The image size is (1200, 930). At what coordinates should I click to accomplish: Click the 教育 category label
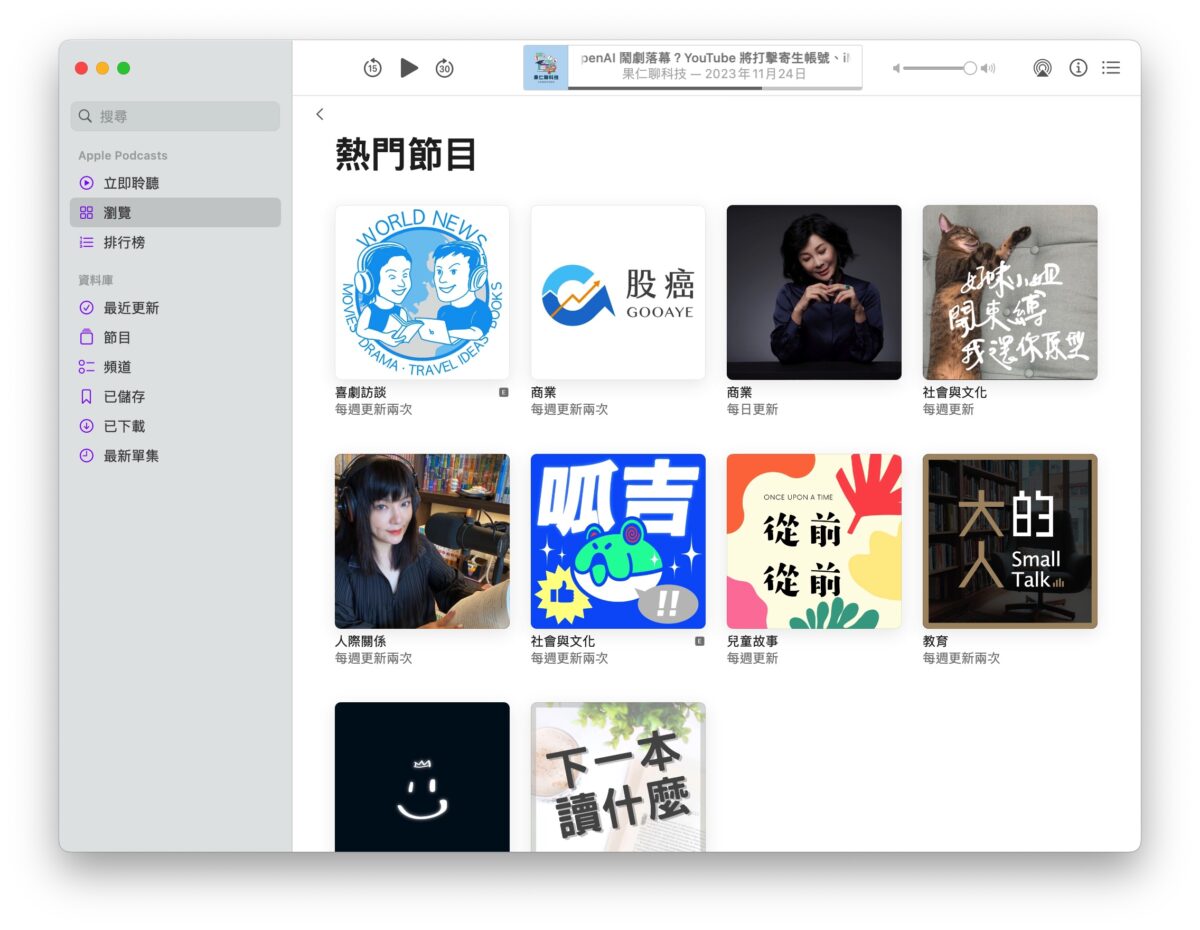click(x=936, y=641)
